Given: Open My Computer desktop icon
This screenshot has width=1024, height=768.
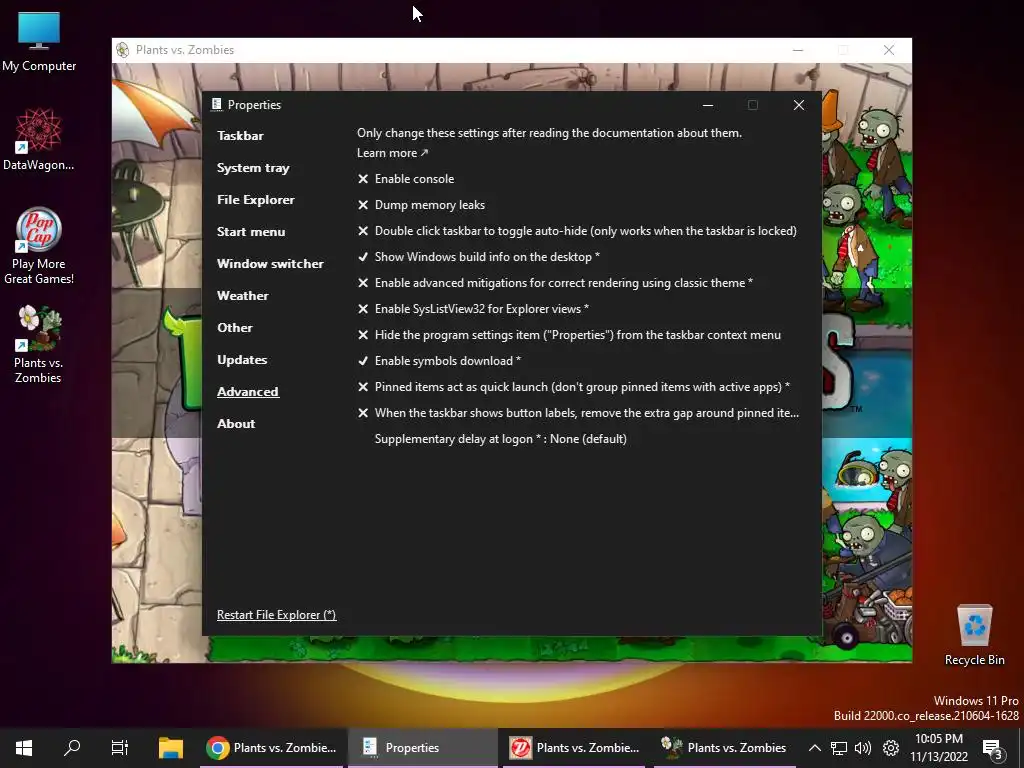Looking at the screenshot, I should pos(39,42).
